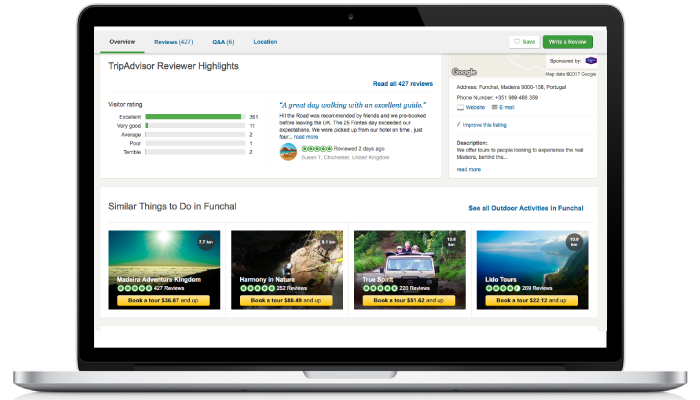Click the sponsor logo icon
This screenshot has width=700, height=400.
[591, 60]
